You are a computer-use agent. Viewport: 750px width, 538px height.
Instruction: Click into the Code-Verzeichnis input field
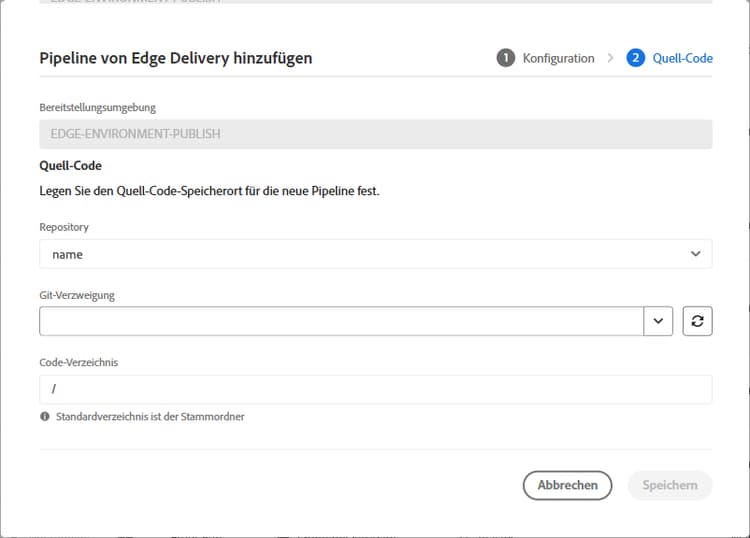click(375, 389)
